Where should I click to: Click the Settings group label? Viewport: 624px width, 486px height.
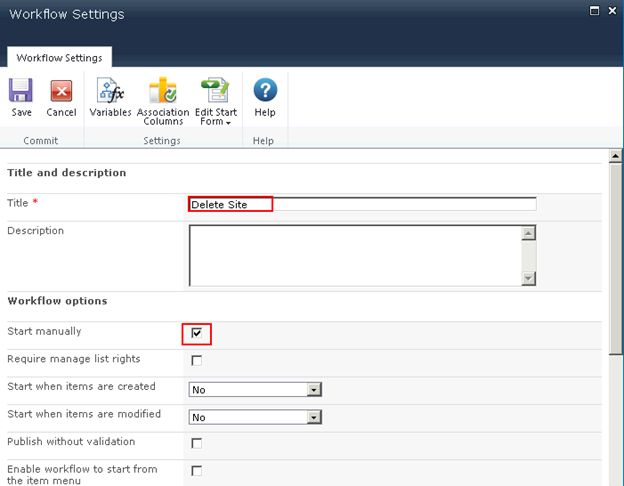pos(162,141)
